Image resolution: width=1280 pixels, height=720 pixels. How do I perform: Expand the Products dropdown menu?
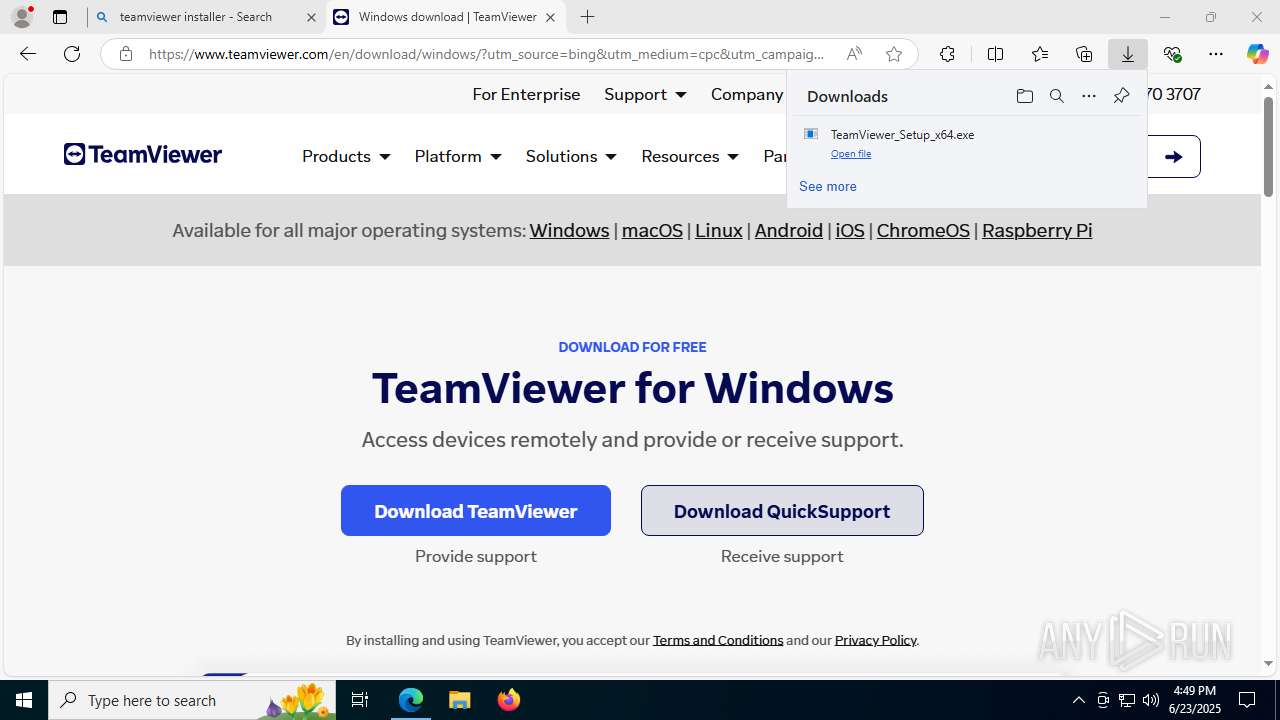pos(346,156)
